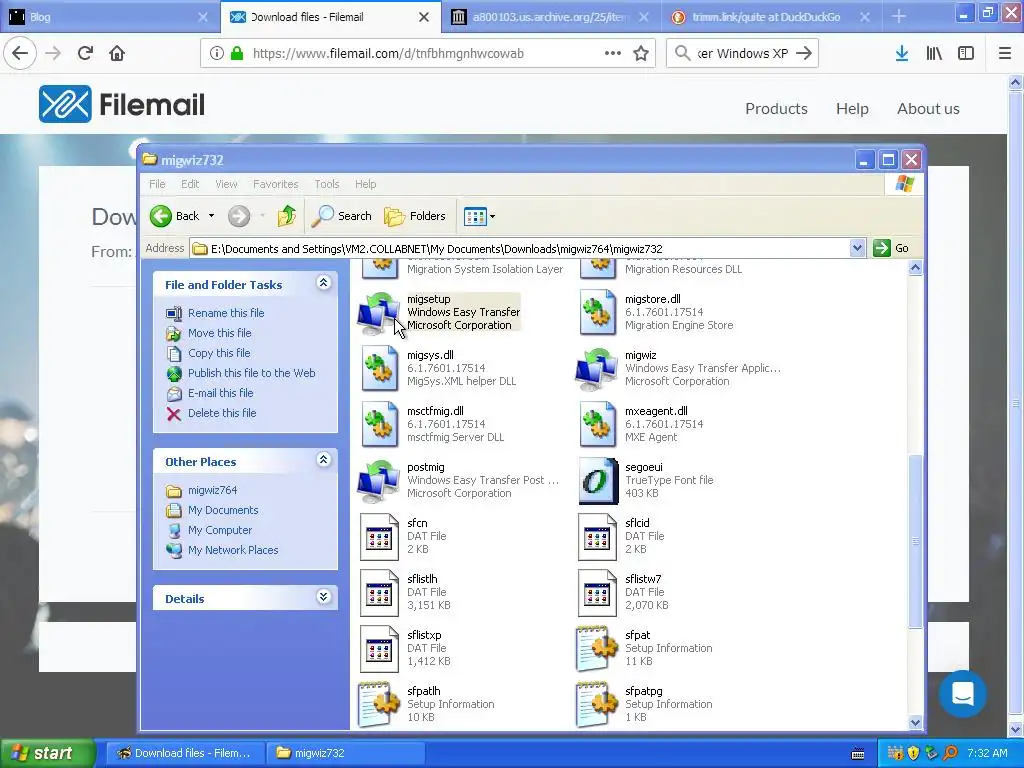Switch to the Blog browser tab
Viewport: 1024px width, 768px height.
tap(110, 17)
